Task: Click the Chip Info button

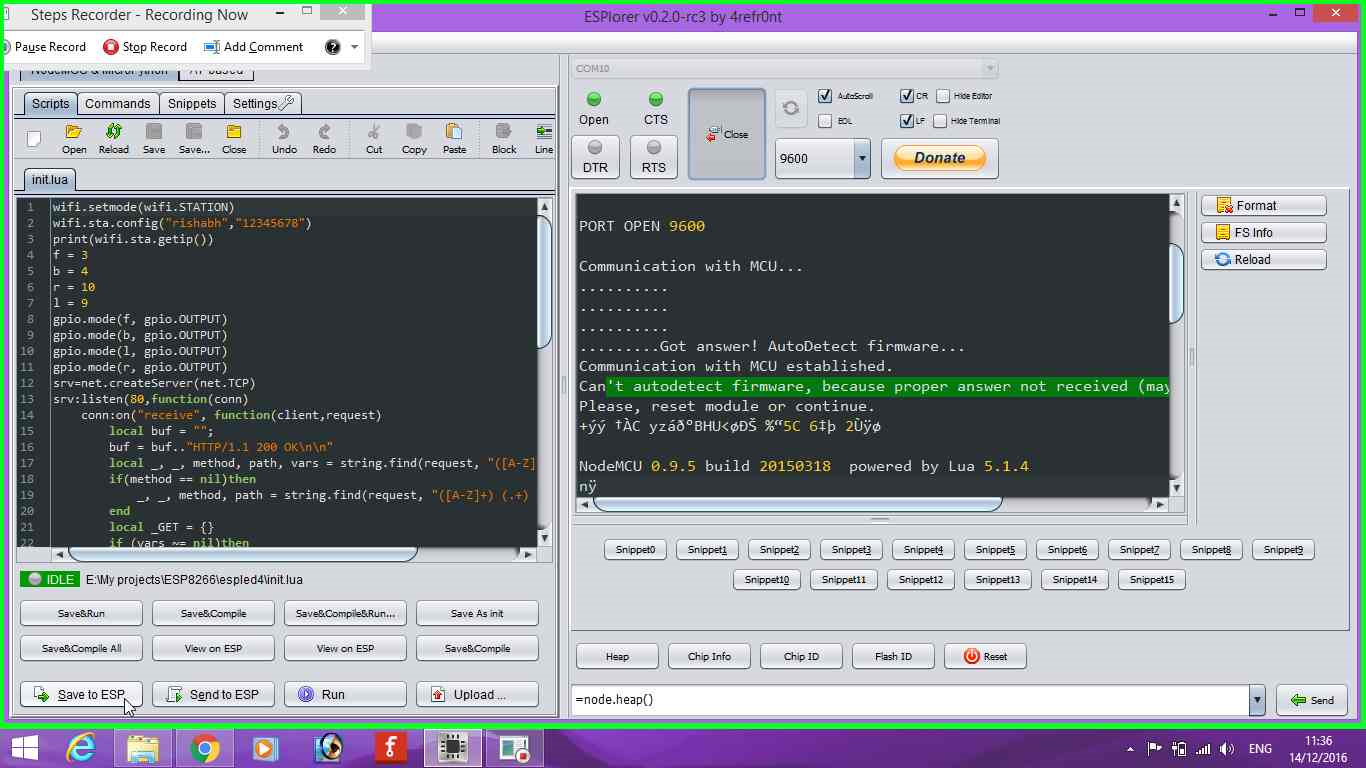Action: point(709,656)
